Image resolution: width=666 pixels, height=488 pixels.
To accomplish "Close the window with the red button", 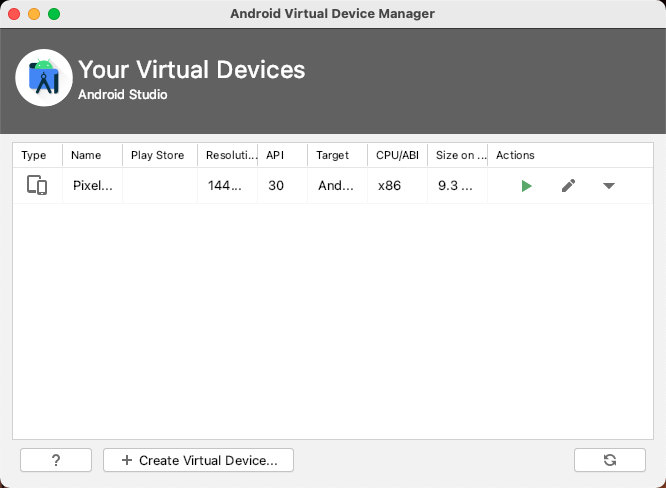I will point(14,14).
